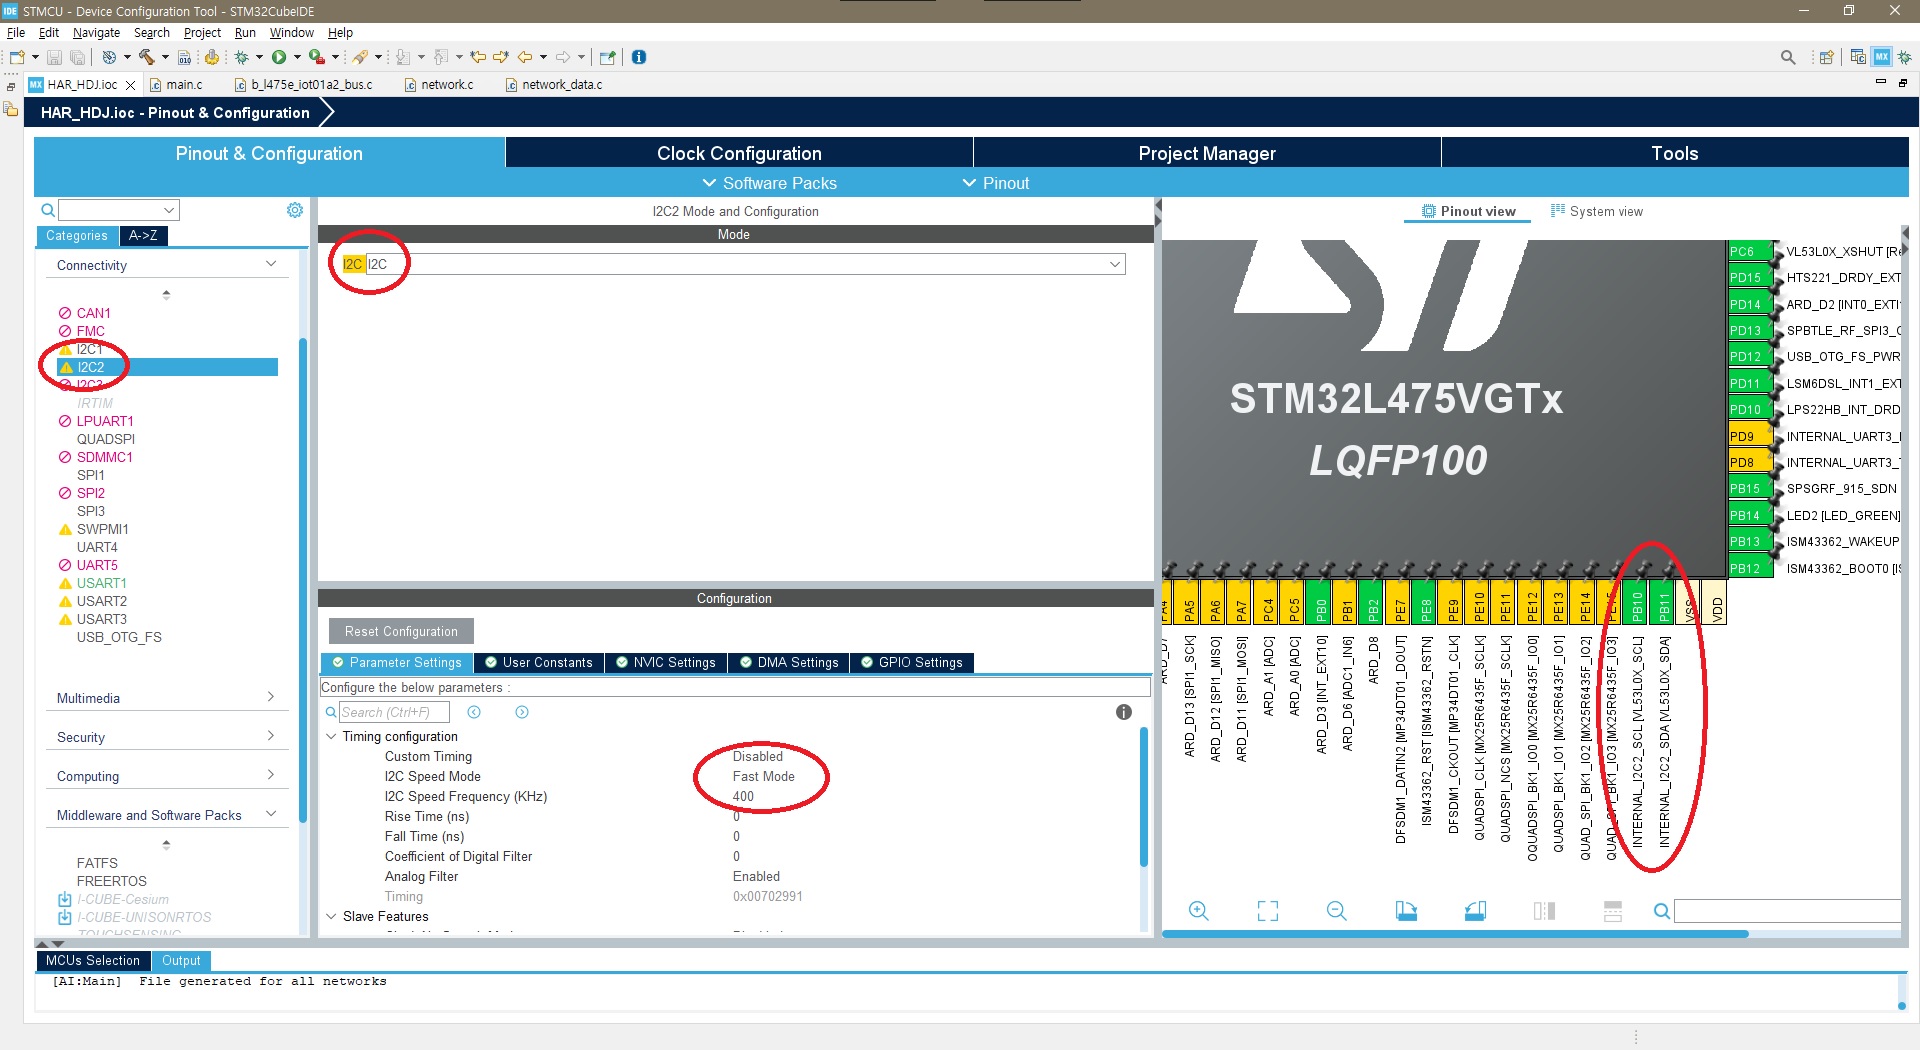The width and height of the screenshot is (1920, 1050).
Task: Expand the Software Packs menu
Action: pyautogui.click(x=769, y=183)
